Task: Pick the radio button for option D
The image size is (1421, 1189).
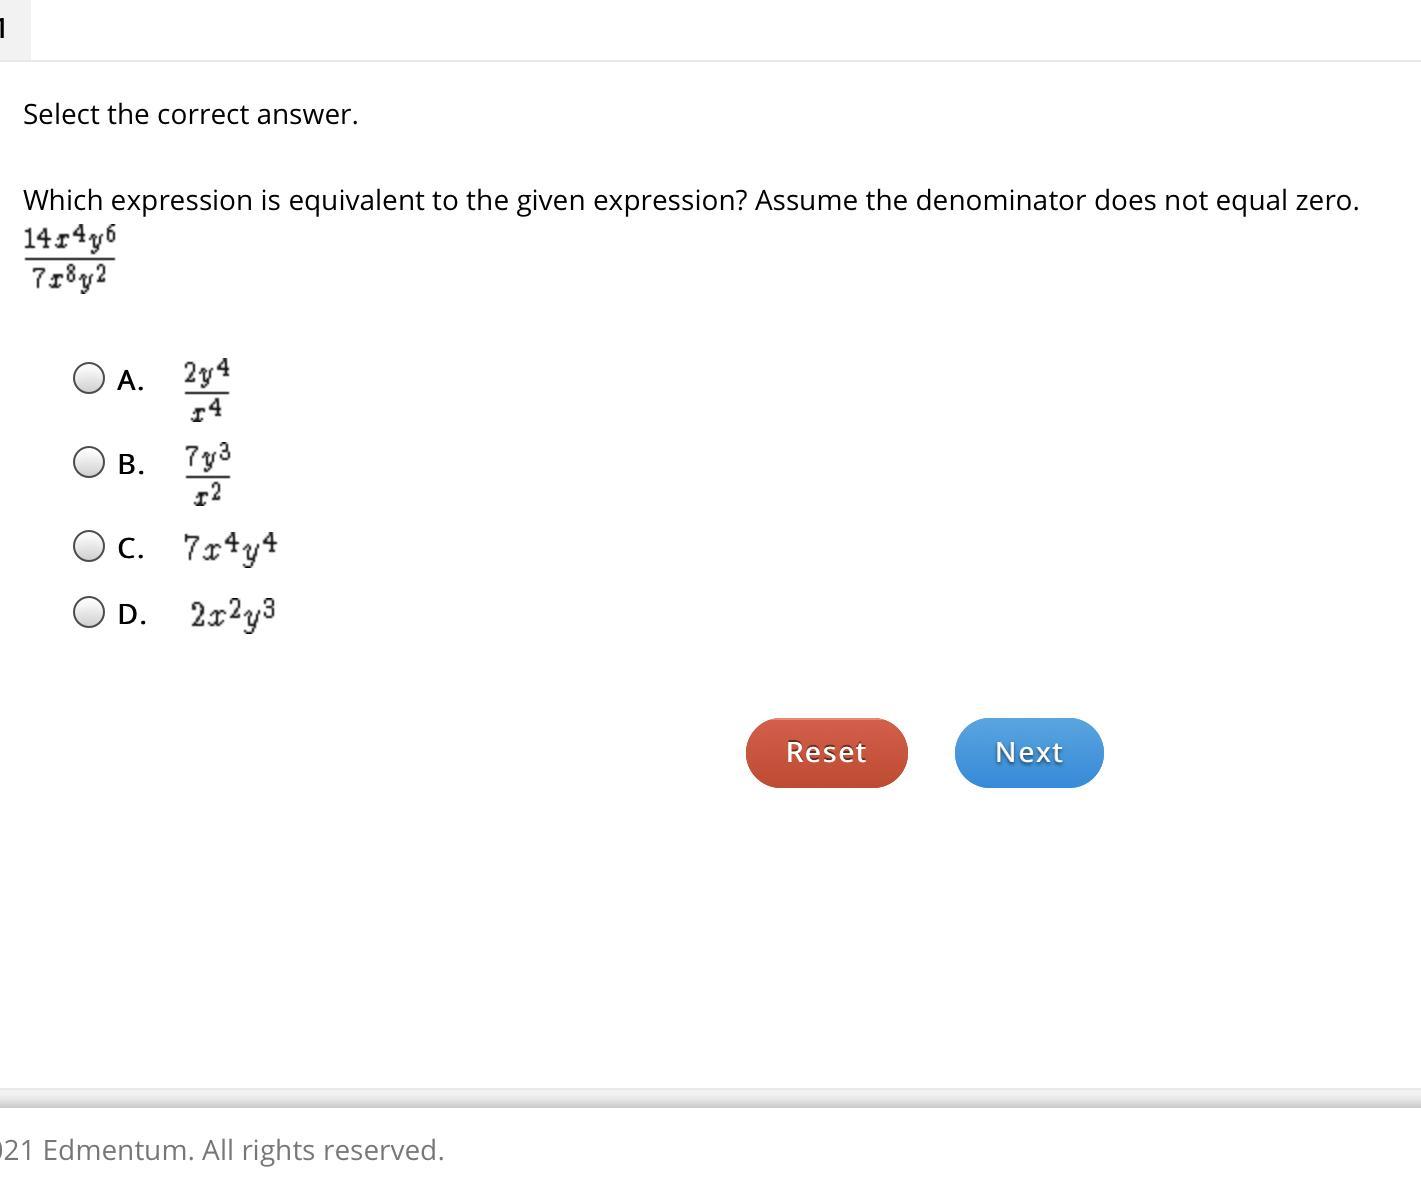Action: (89, 612)
